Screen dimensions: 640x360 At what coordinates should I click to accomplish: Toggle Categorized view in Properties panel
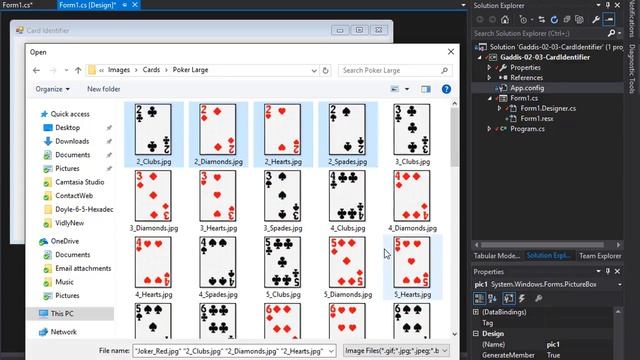point(480,298)
